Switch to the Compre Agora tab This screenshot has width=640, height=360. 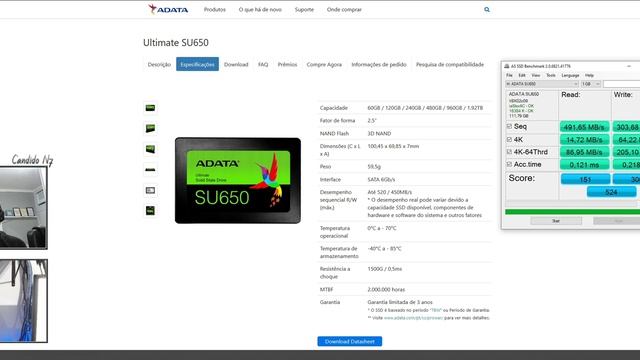(x=324, y=64)
